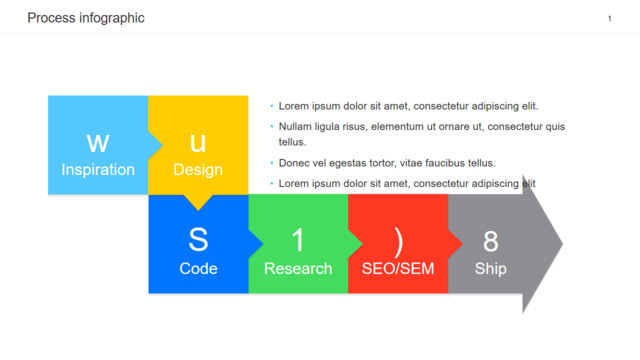Click the Ship label
Viewport: 640px width, 360px height.
click(x=491, y=269)
